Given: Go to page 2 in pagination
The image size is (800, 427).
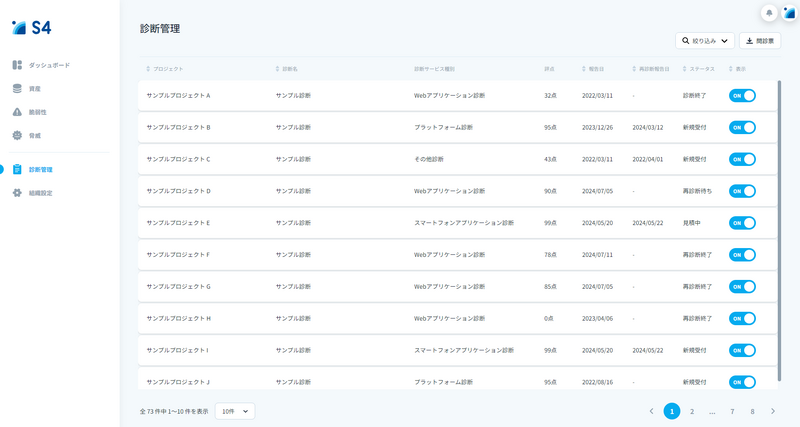Looking at the screenshot, I should tap(692, 411).
